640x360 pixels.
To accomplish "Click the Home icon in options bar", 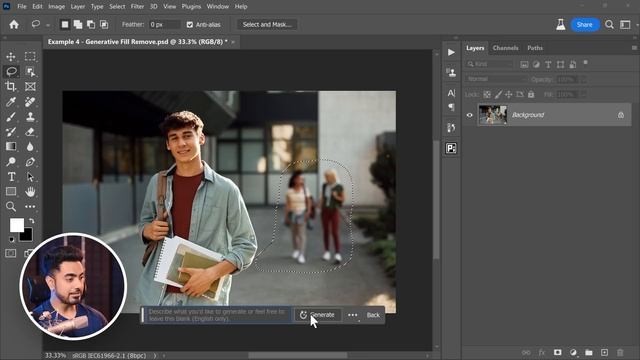I will [x=14, y=24].
